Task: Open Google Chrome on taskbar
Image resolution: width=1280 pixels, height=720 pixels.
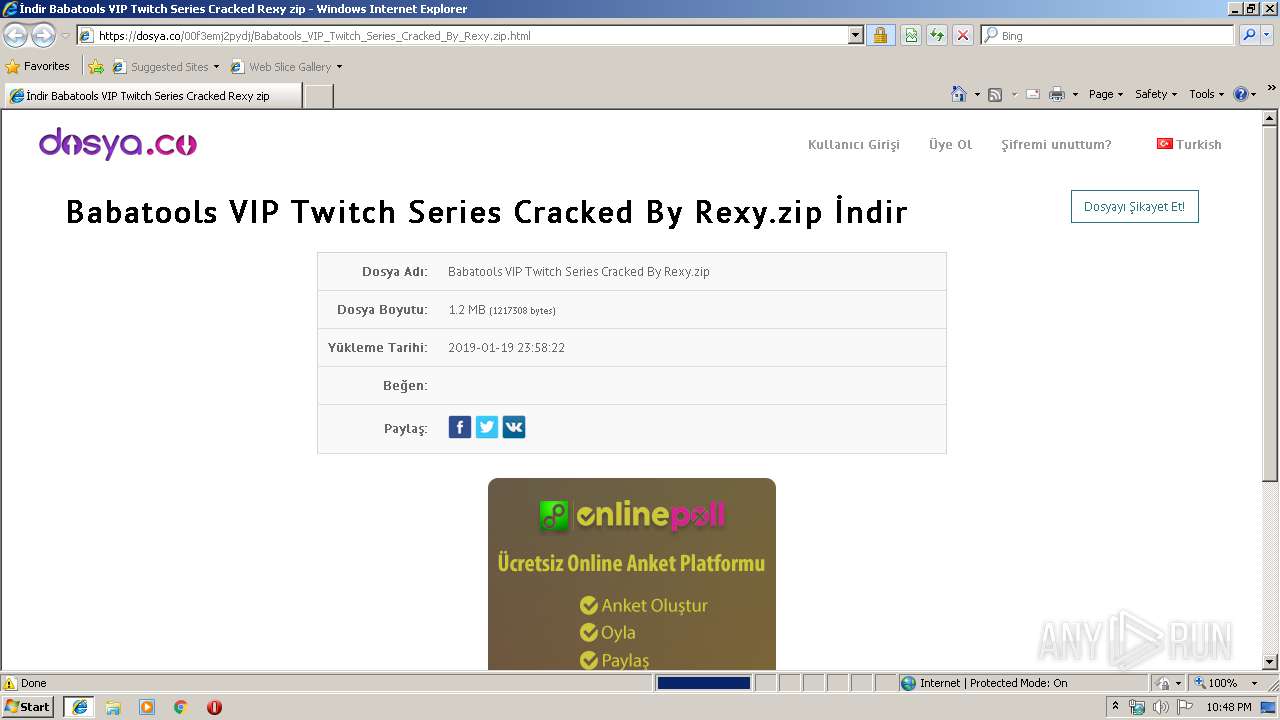Action: (181, 707)
